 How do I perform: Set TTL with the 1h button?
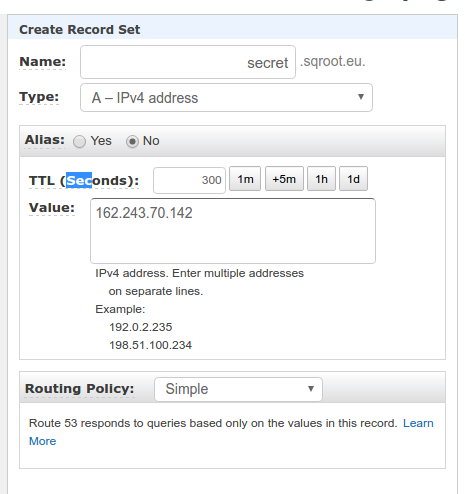pyautogui.click(x=321, y=179)
